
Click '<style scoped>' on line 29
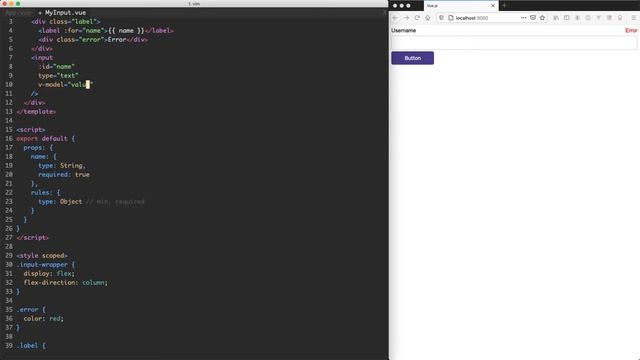(42, 256)
